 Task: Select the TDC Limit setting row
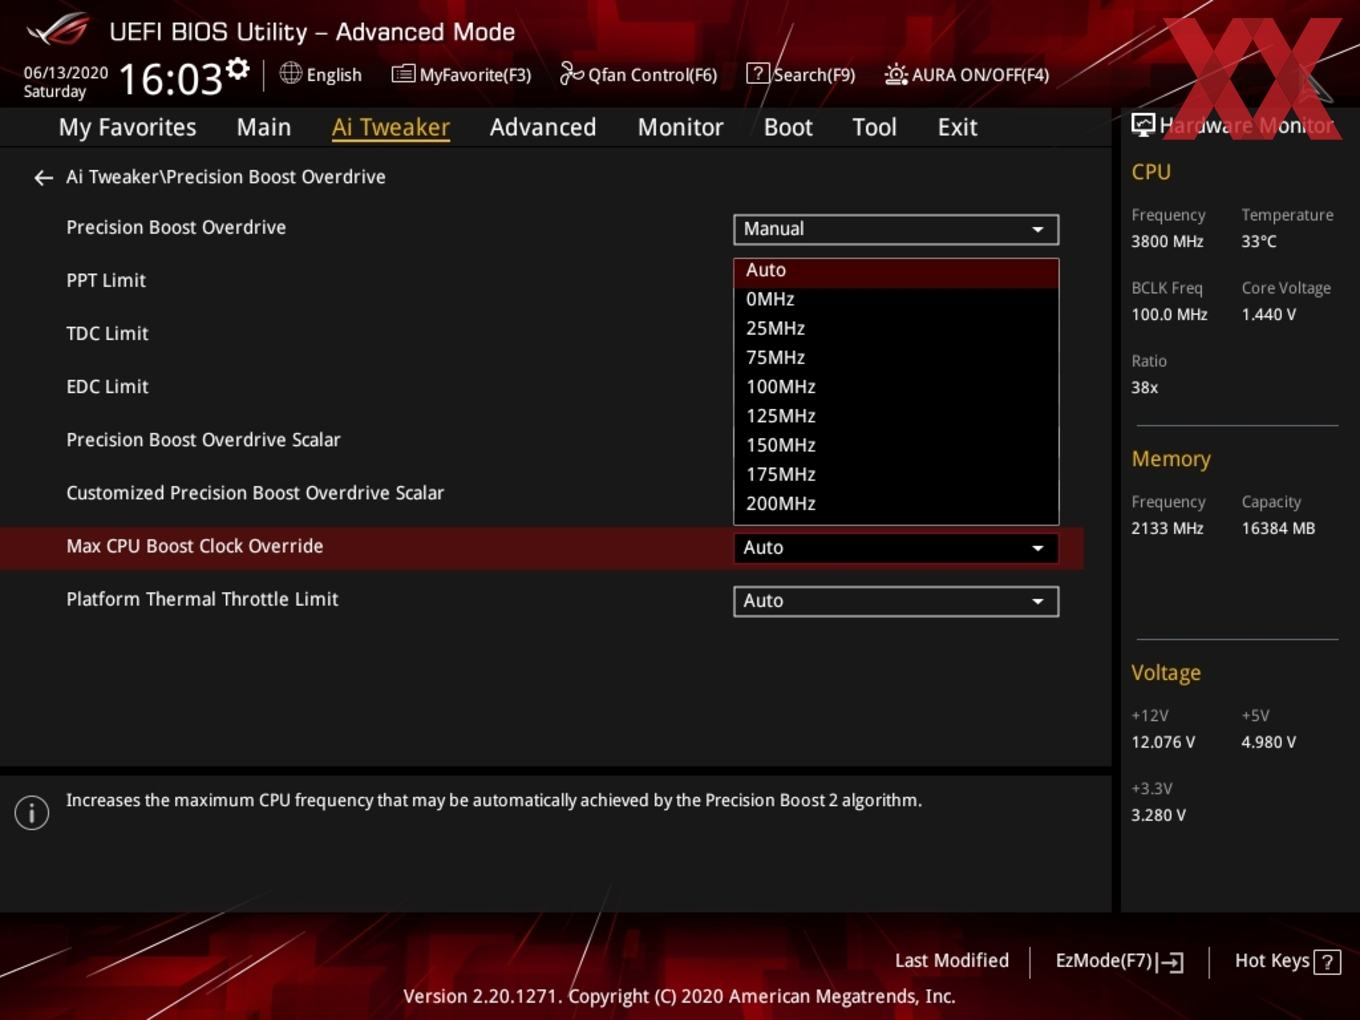pyautogui.click(x=107, y=334)
